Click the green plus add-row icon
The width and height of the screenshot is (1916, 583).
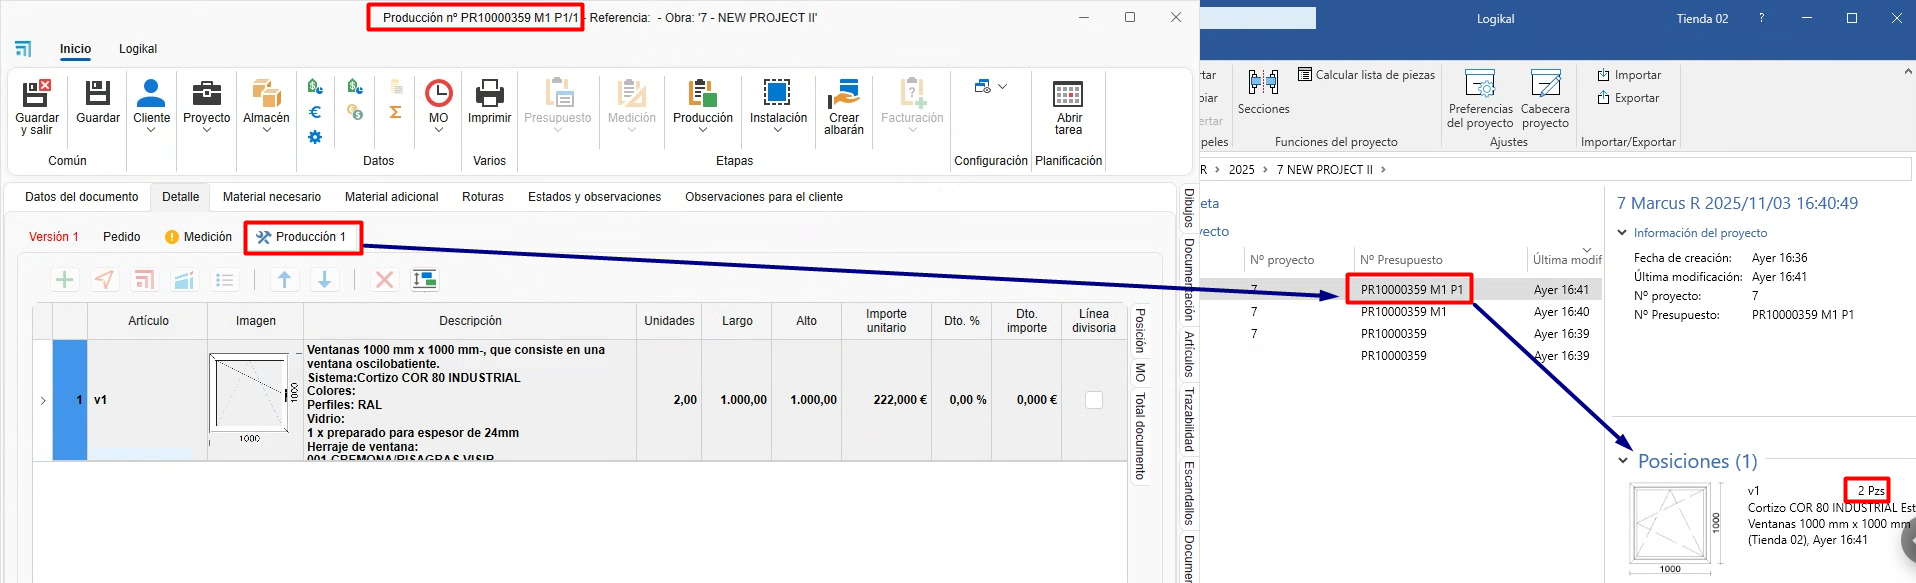click(65, 280)
